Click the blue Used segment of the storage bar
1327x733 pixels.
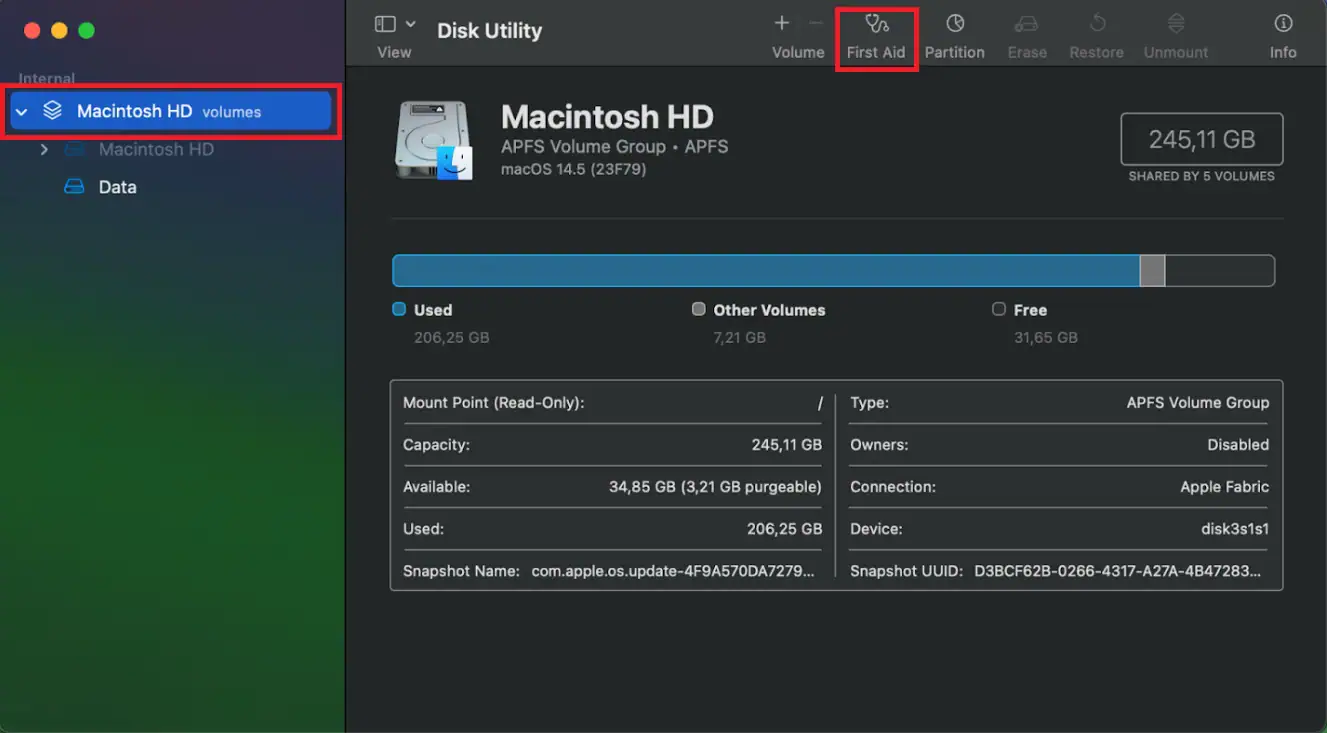766,271
